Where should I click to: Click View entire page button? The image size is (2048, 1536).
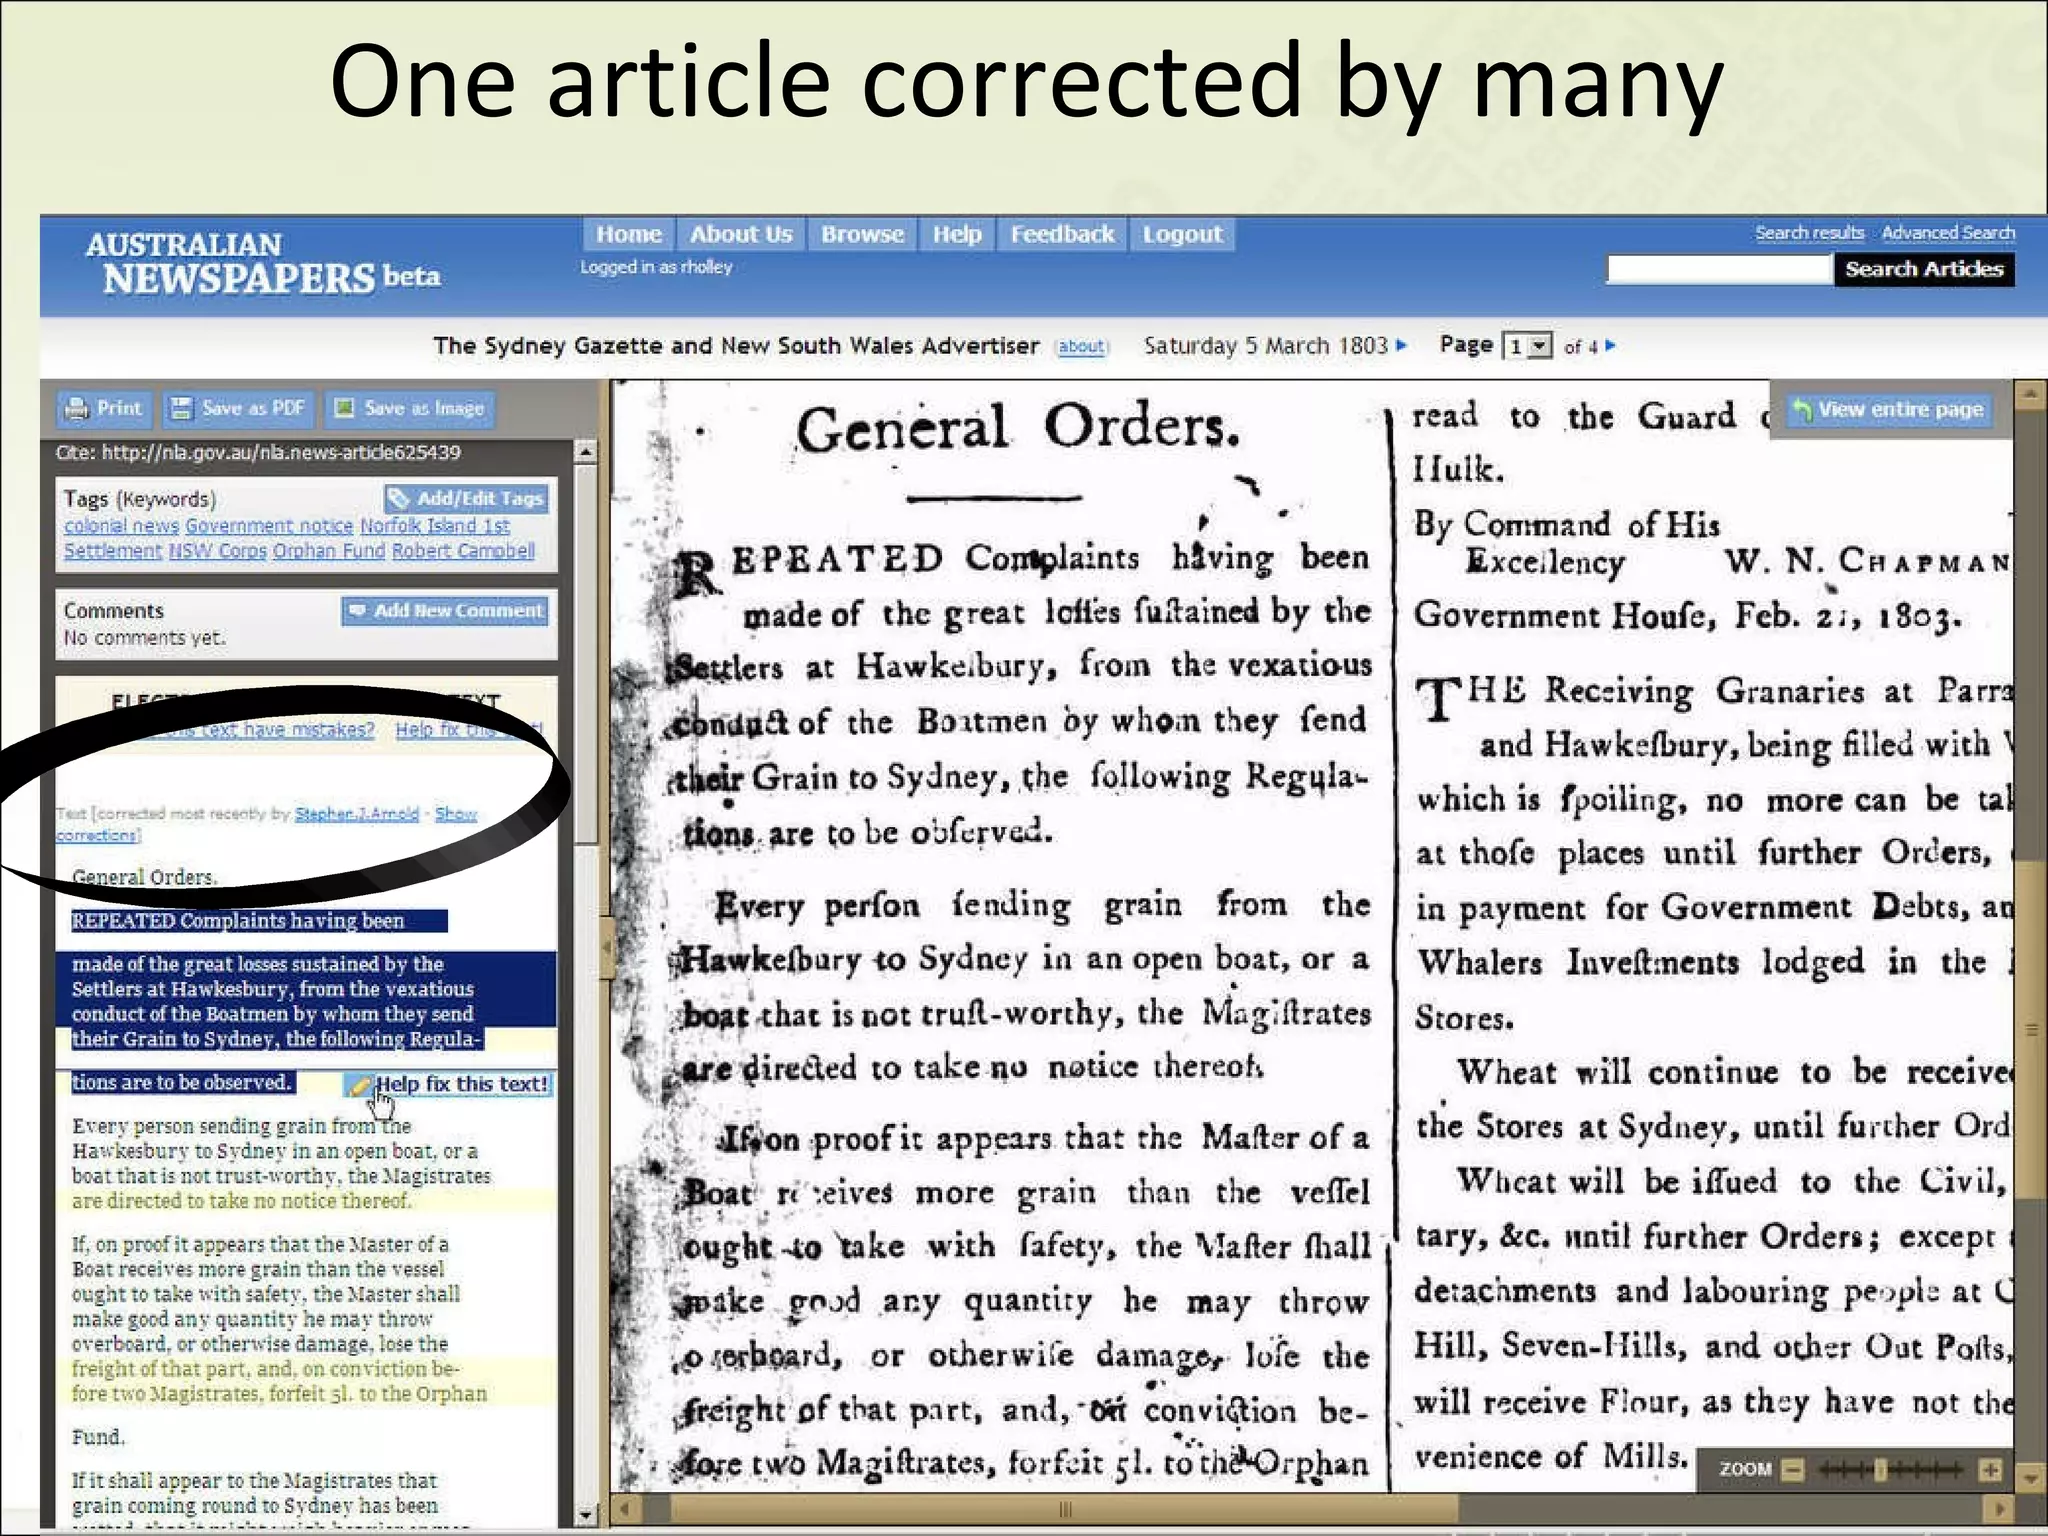(1888, 409)
